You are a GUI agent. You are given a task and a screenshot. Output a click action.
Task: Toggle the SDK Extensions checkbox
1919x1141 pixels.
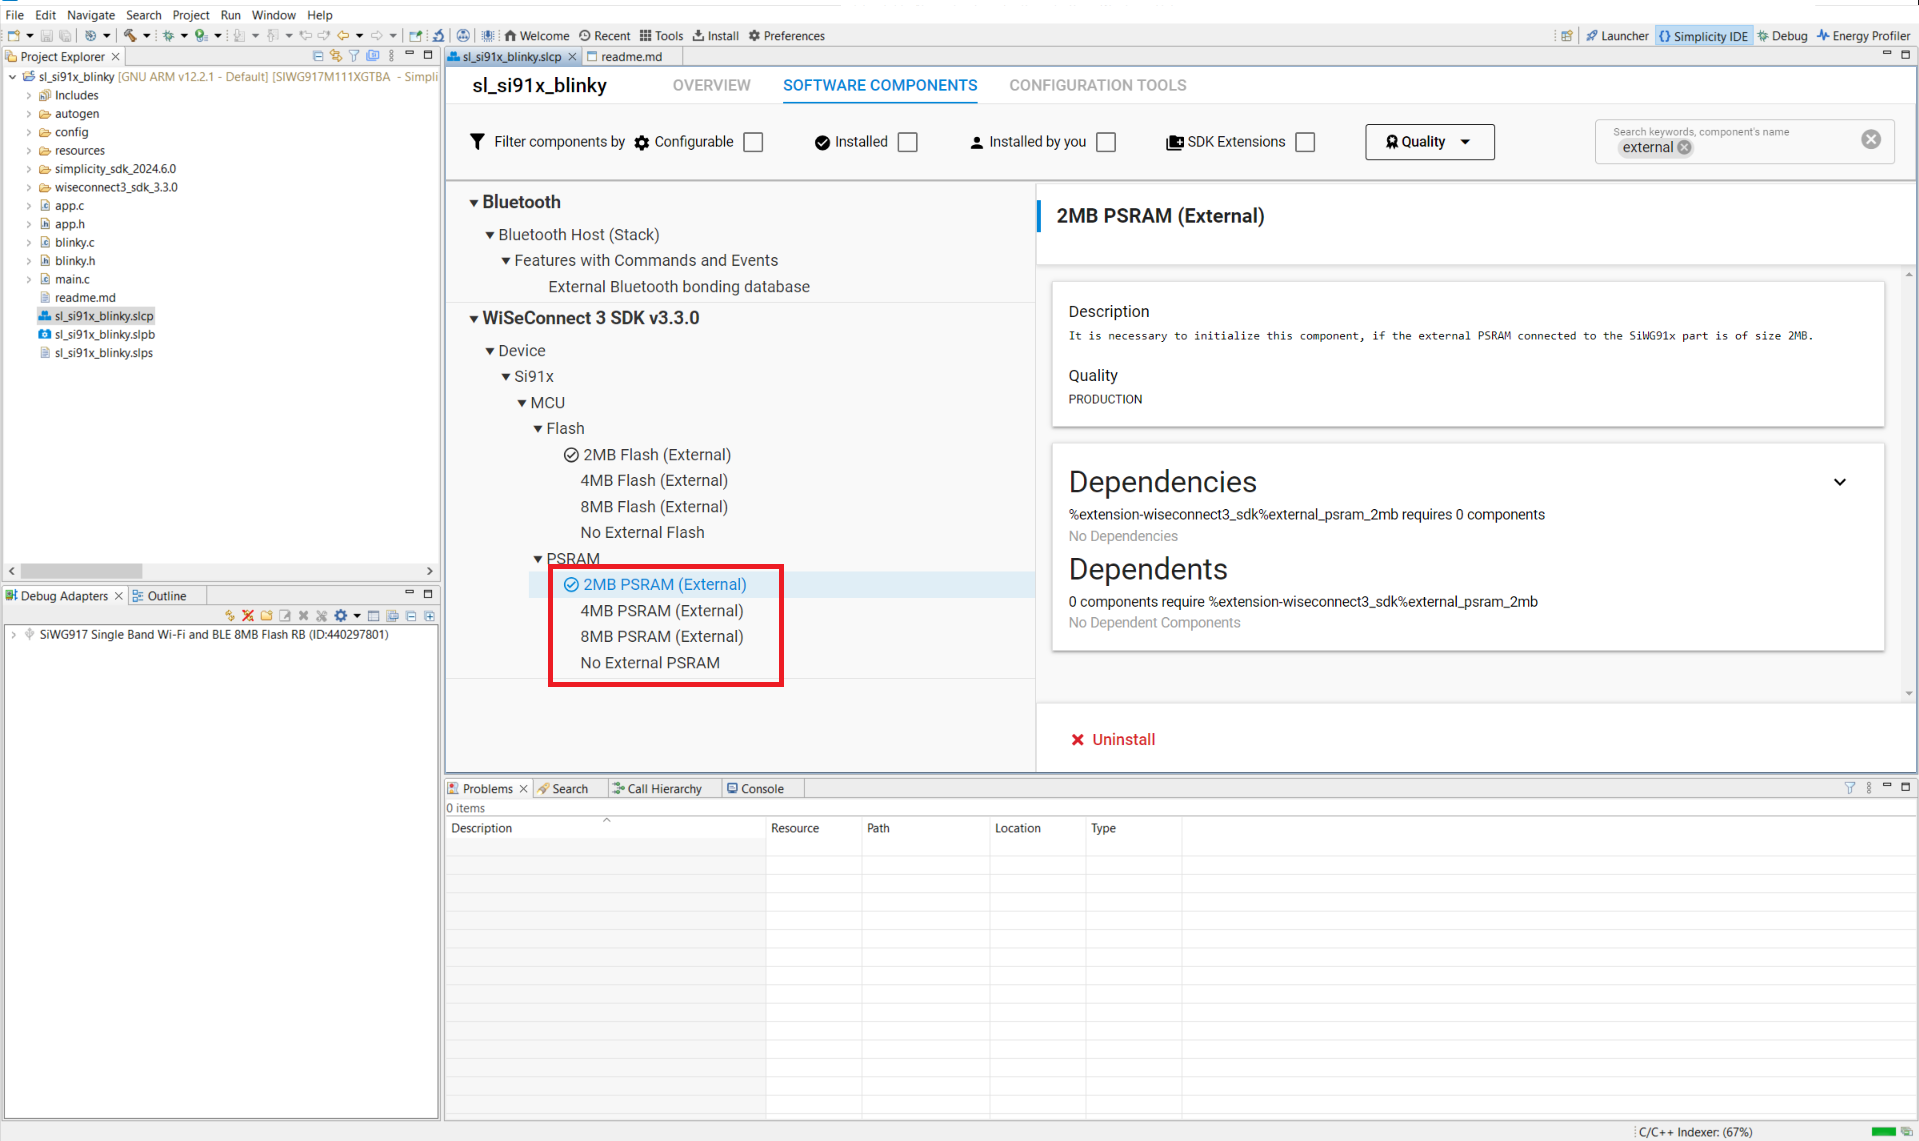tap(1304, 142)
